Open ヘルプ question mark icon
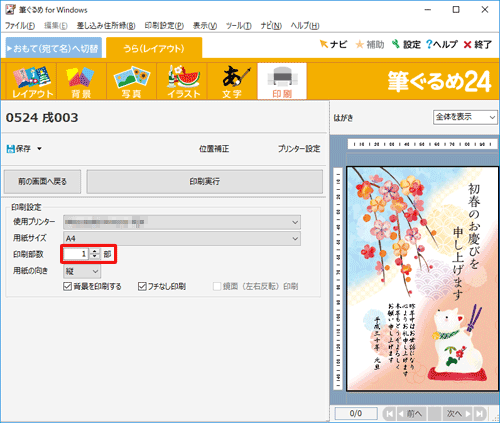 coord(429,44)
